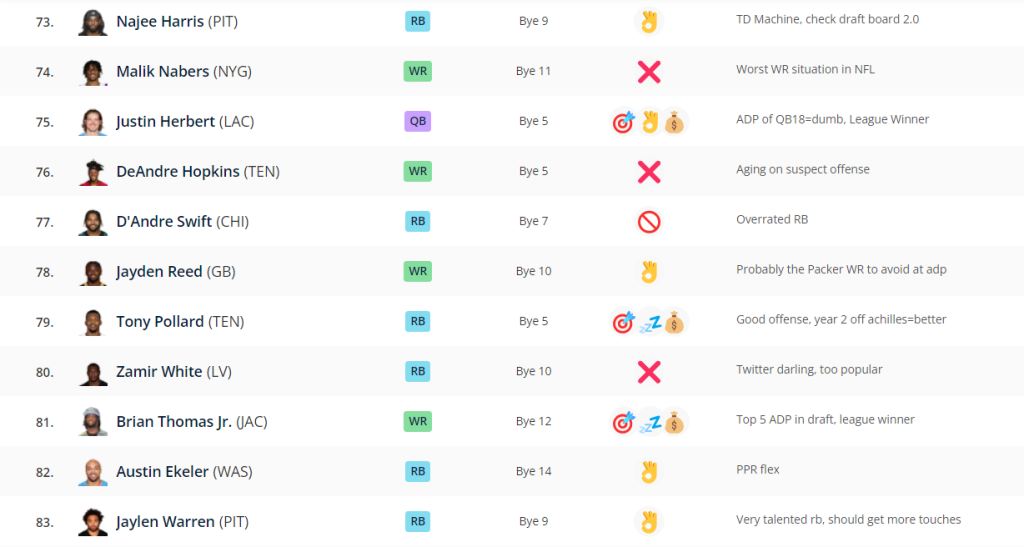1024x547 pixels.
Task: Click the prohibited sign icon for D'Andre Swift
Action: click(x=649, y=222)
